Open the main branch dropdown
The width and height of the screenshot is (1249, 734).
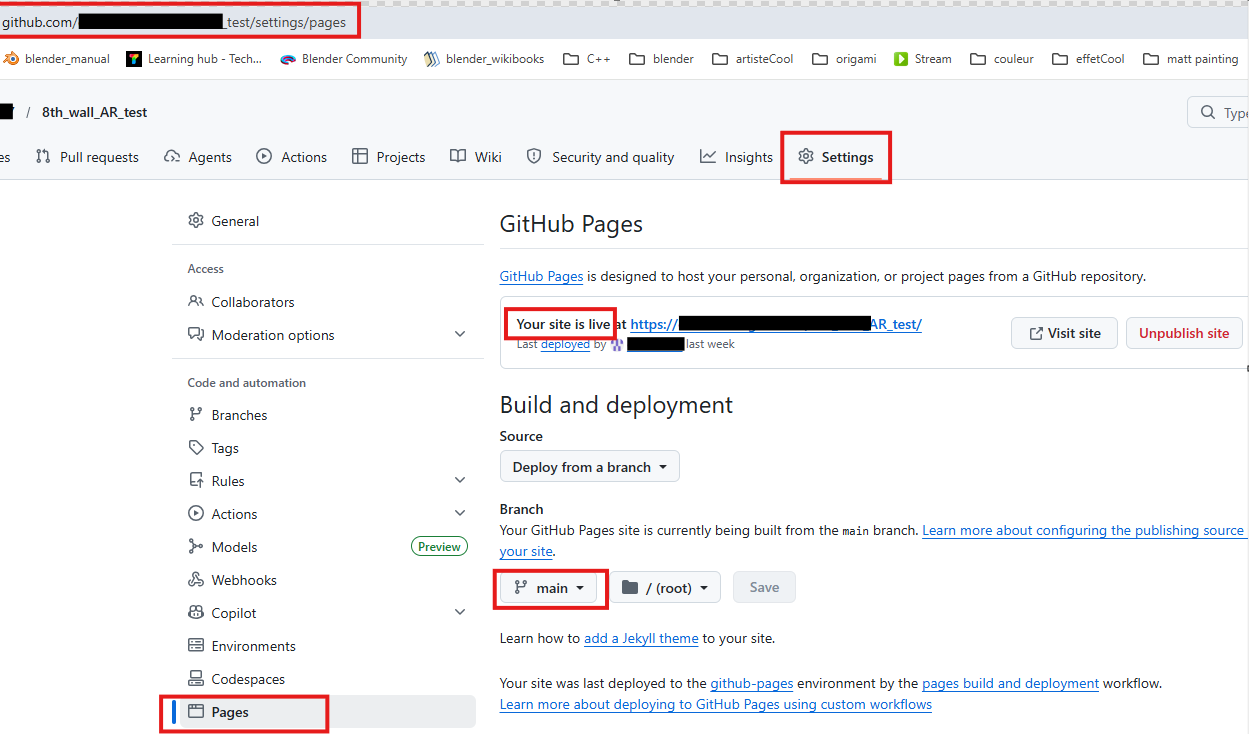pyautogui.click(x=549, y=588)
